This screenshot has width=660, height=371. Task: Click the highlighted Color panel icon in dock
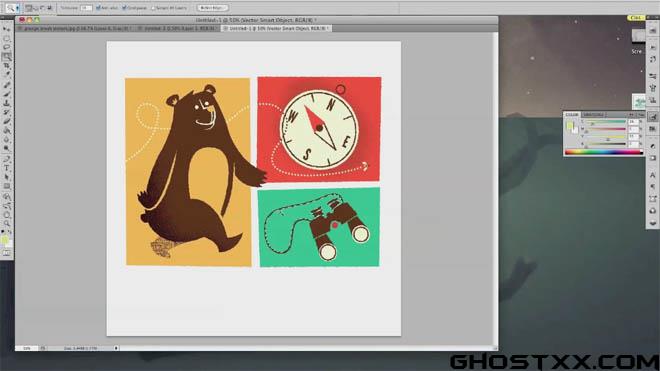tap(652, 117)
